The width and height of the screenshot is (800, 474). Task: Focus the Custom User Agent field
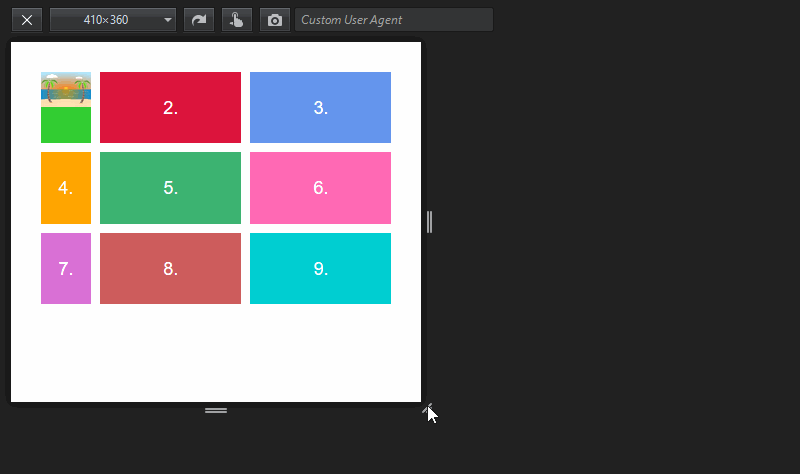coord(394,20)
